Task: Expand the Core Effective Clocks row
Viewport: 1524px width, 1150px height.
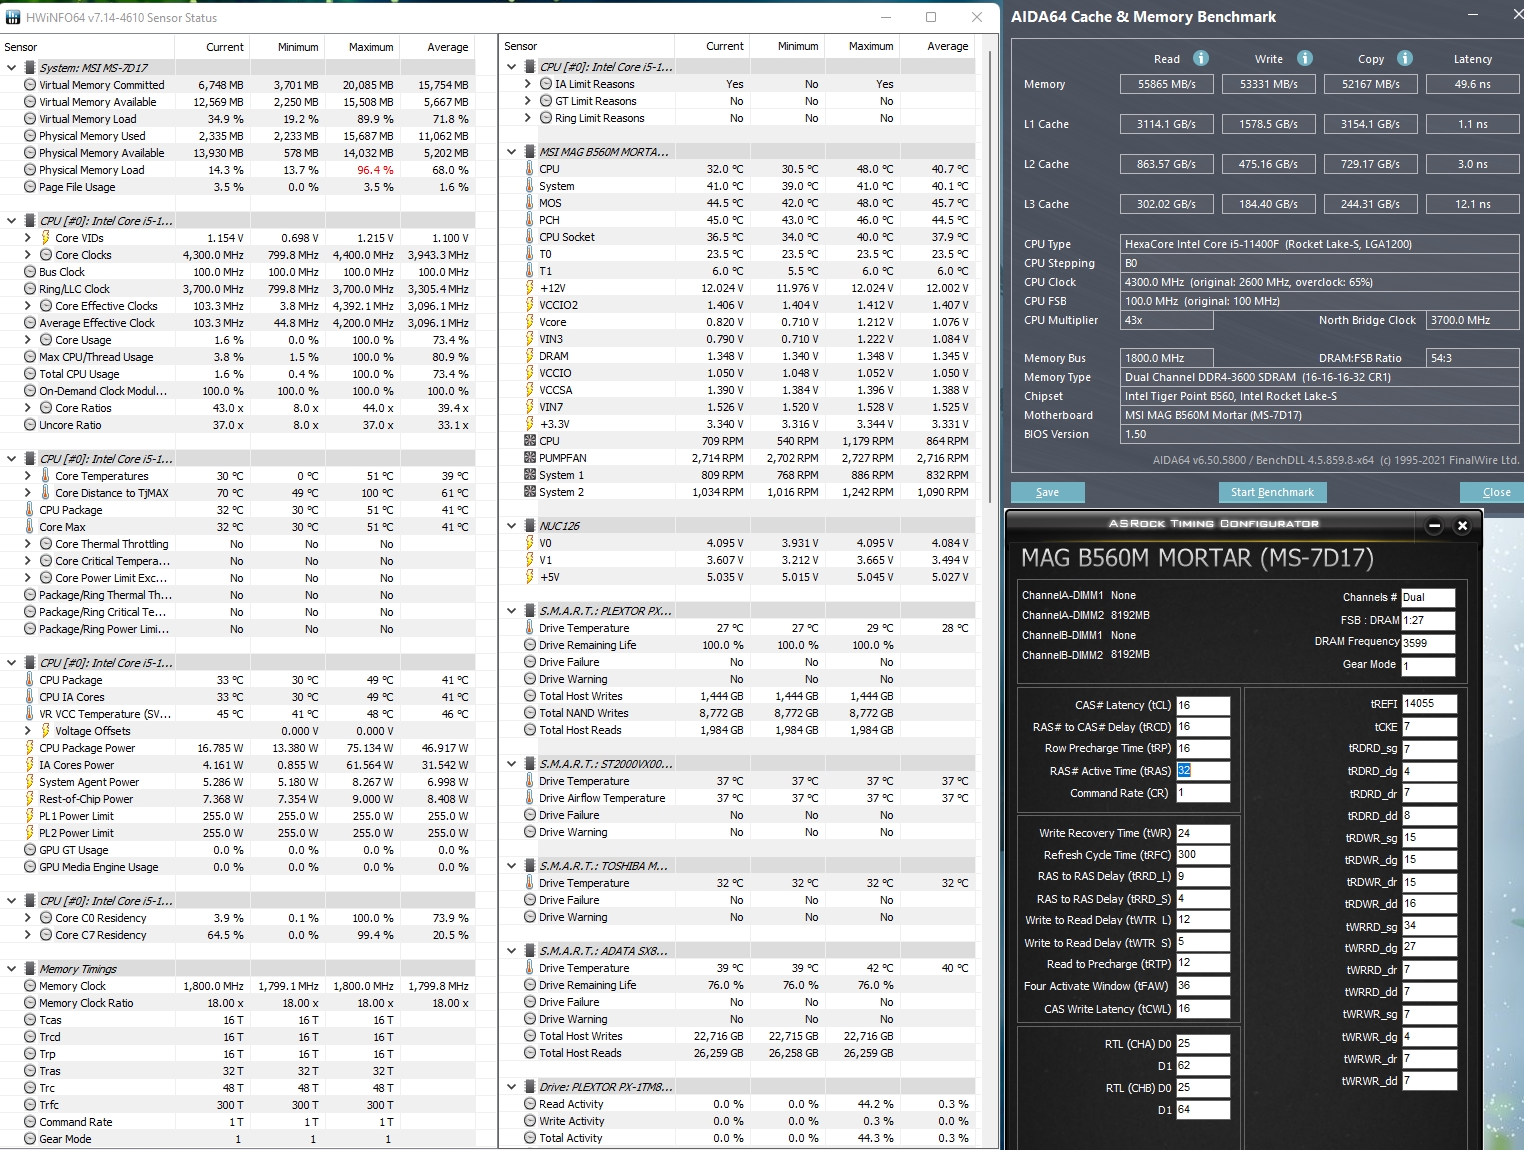Action: click(27, 306)
